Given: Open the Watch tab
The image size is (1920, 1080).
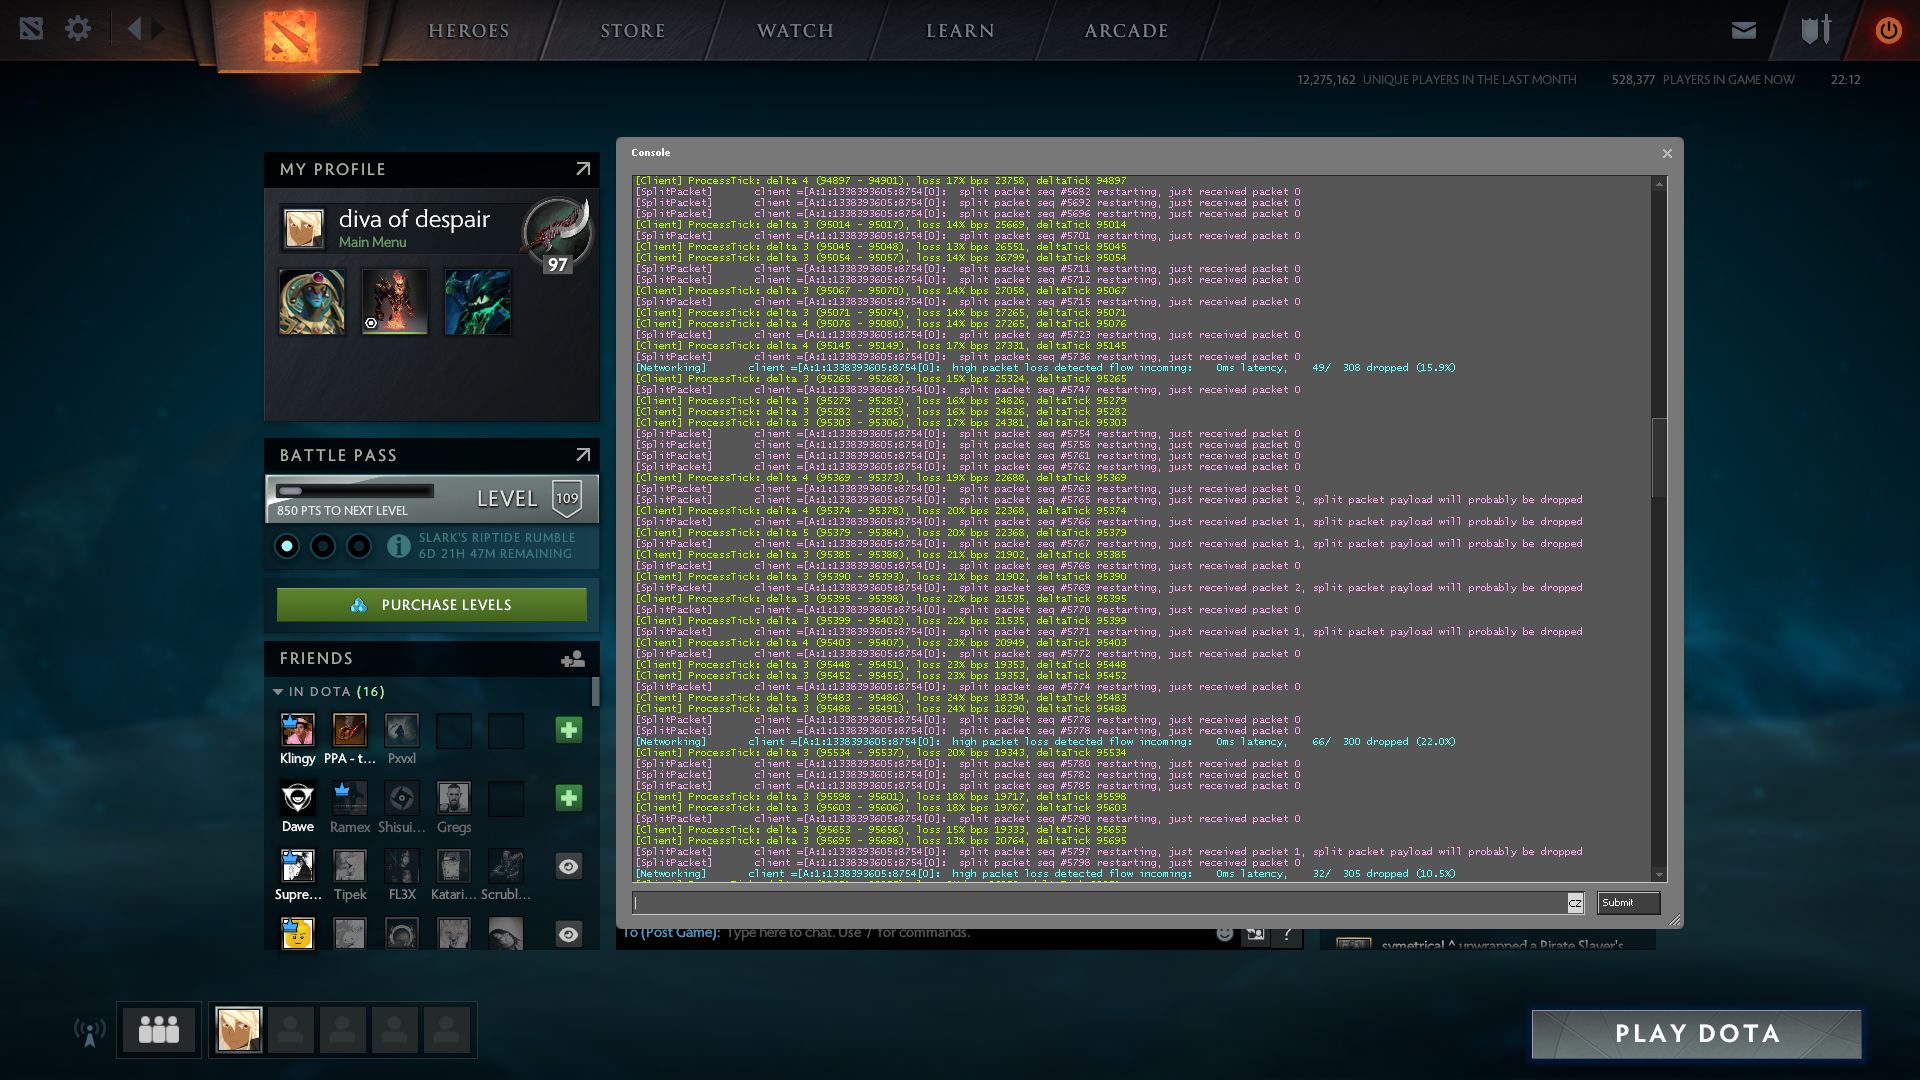Looking at the screenshot, I should (x=795, y=31).
